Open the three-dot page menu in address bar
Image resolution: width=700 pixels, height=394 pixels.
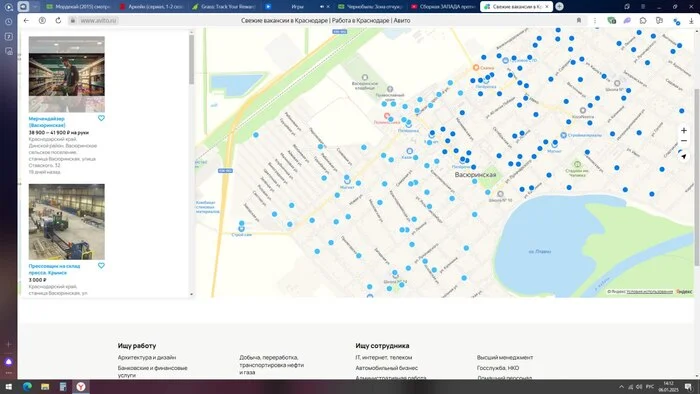[595, 21]
